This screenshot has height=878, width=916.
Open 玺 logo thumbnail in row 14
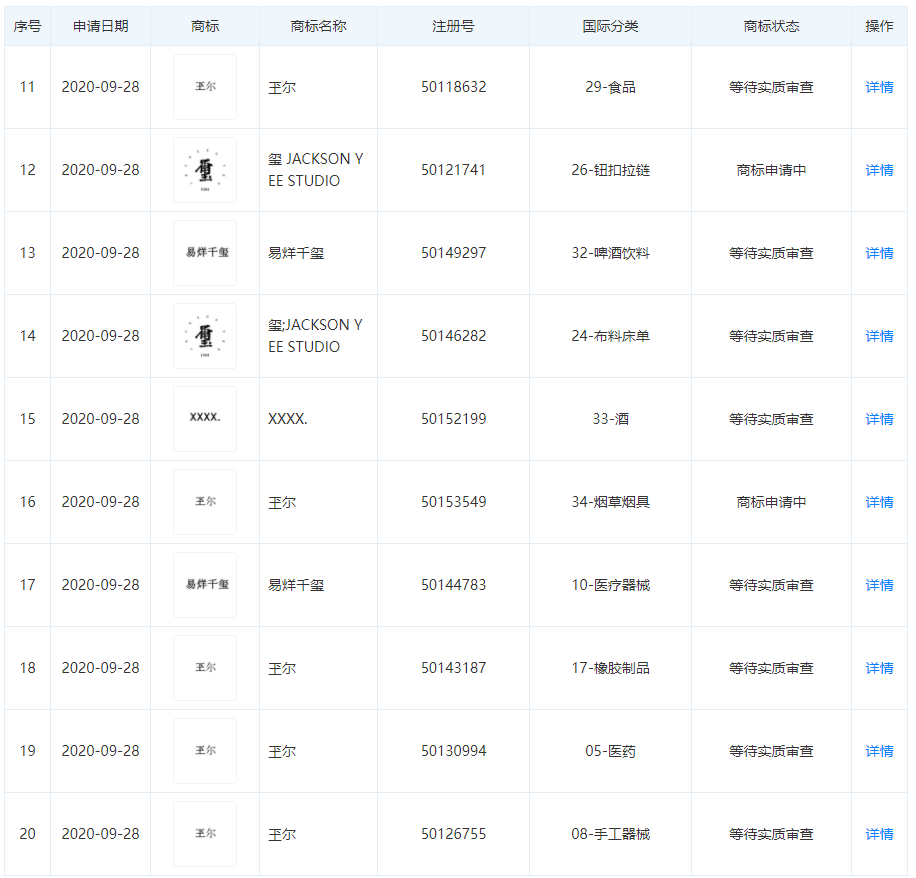205,336
